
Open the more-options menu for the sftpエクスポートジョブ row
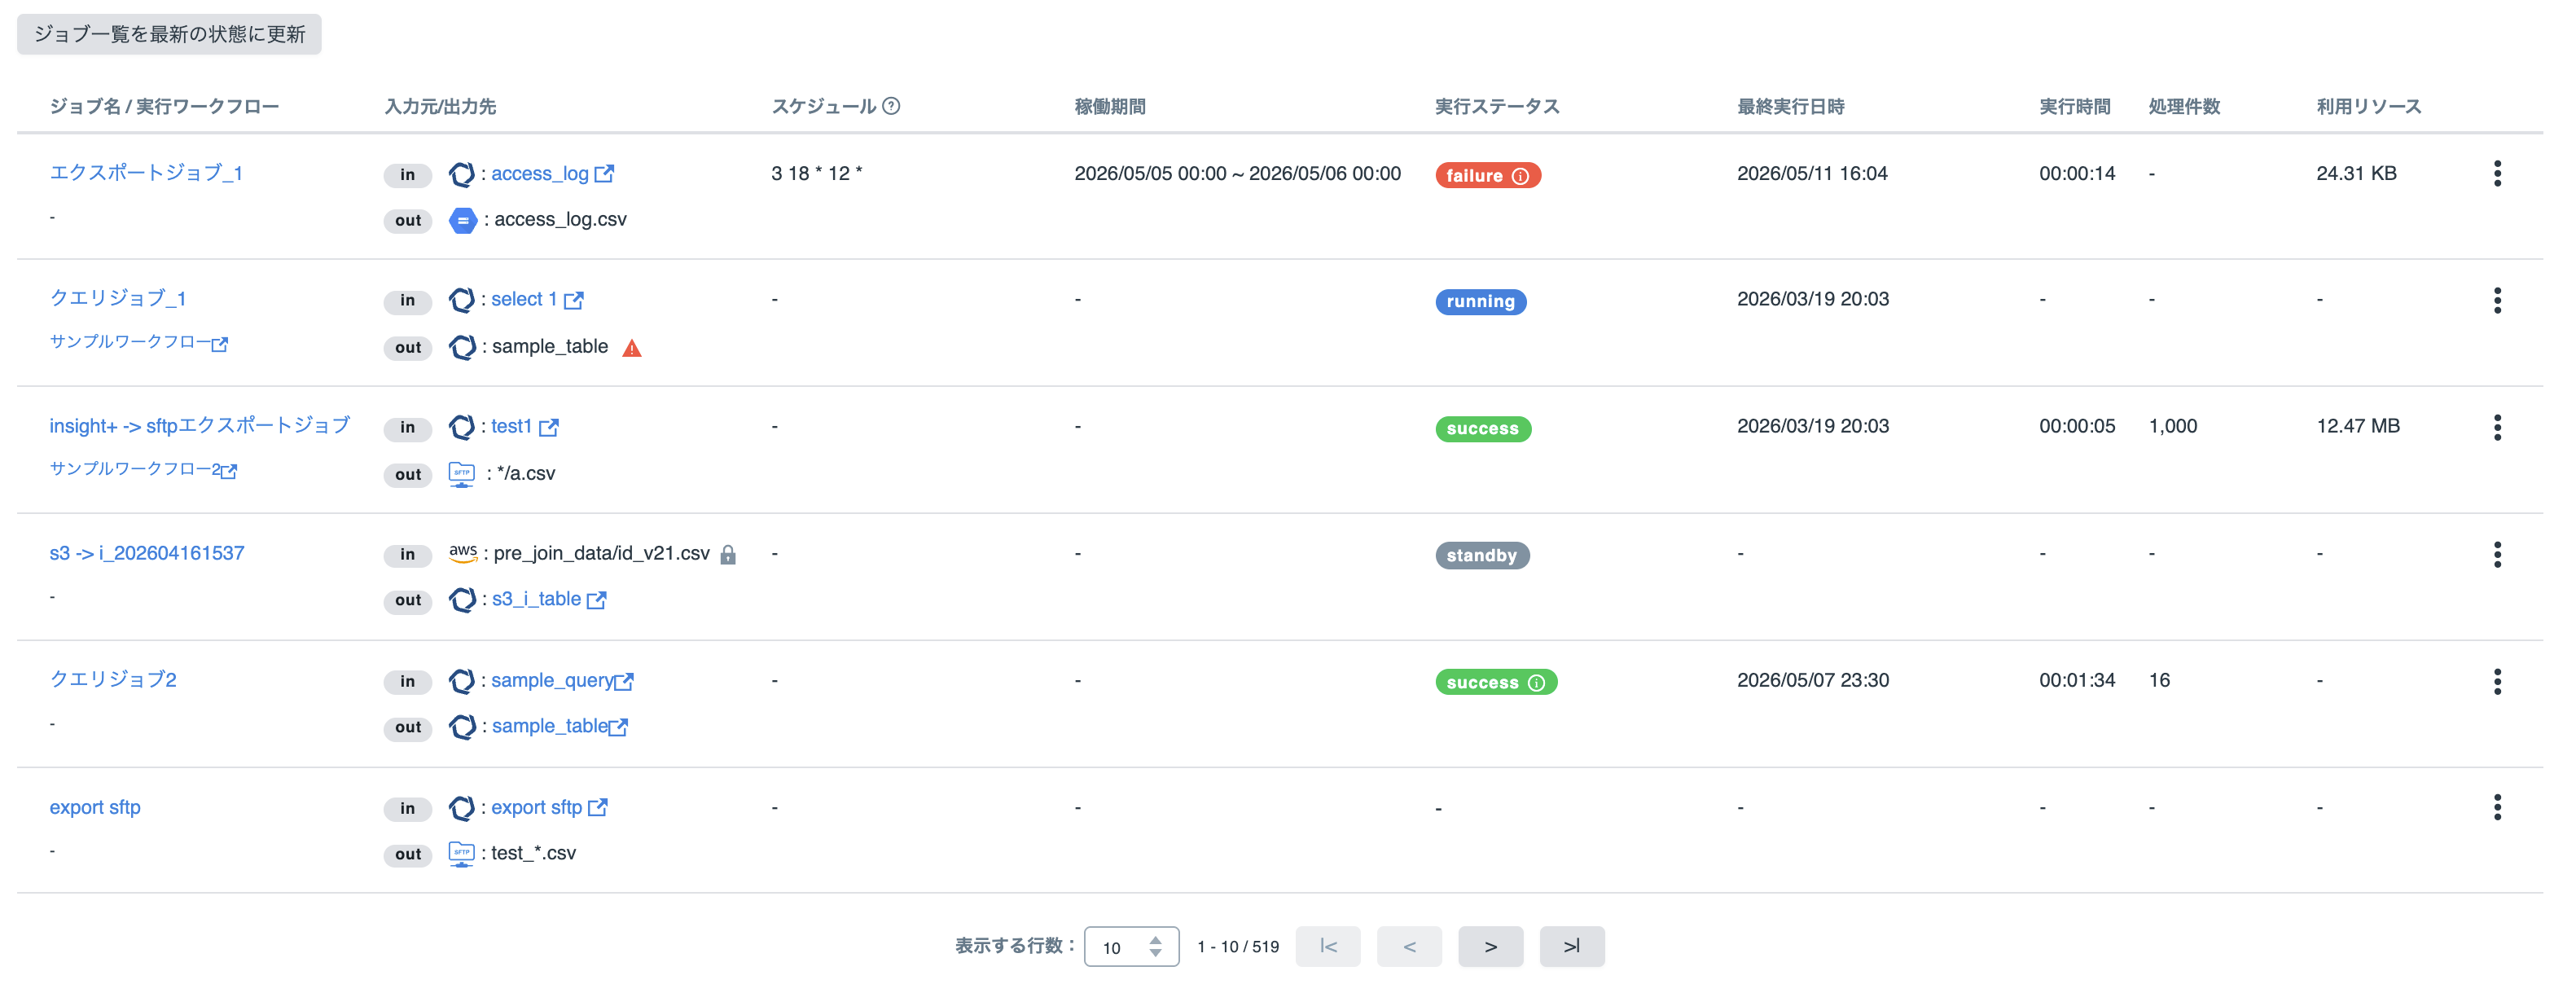point(2497,428)
